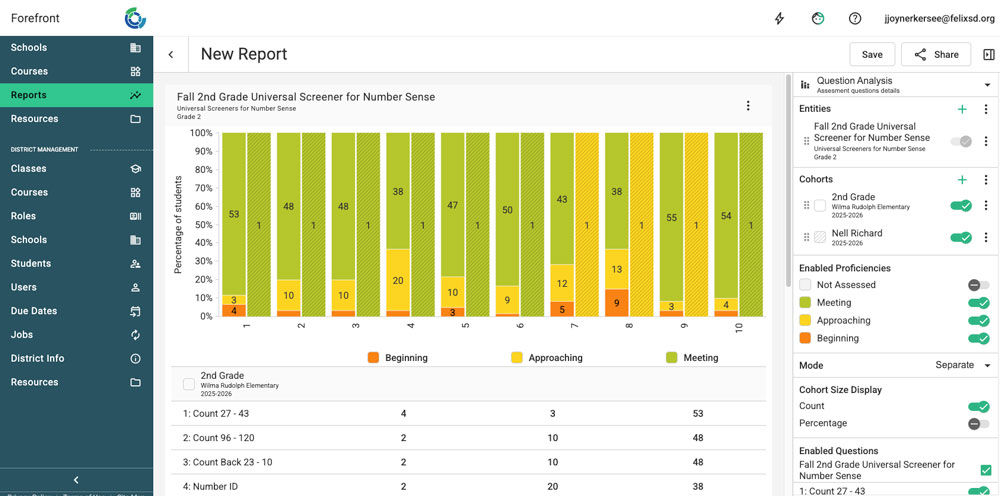Image resolution: width=1000 pixels, height=496 pixels.
Task: Collapse the left sidebar with chevron
Action: point(76,480)
